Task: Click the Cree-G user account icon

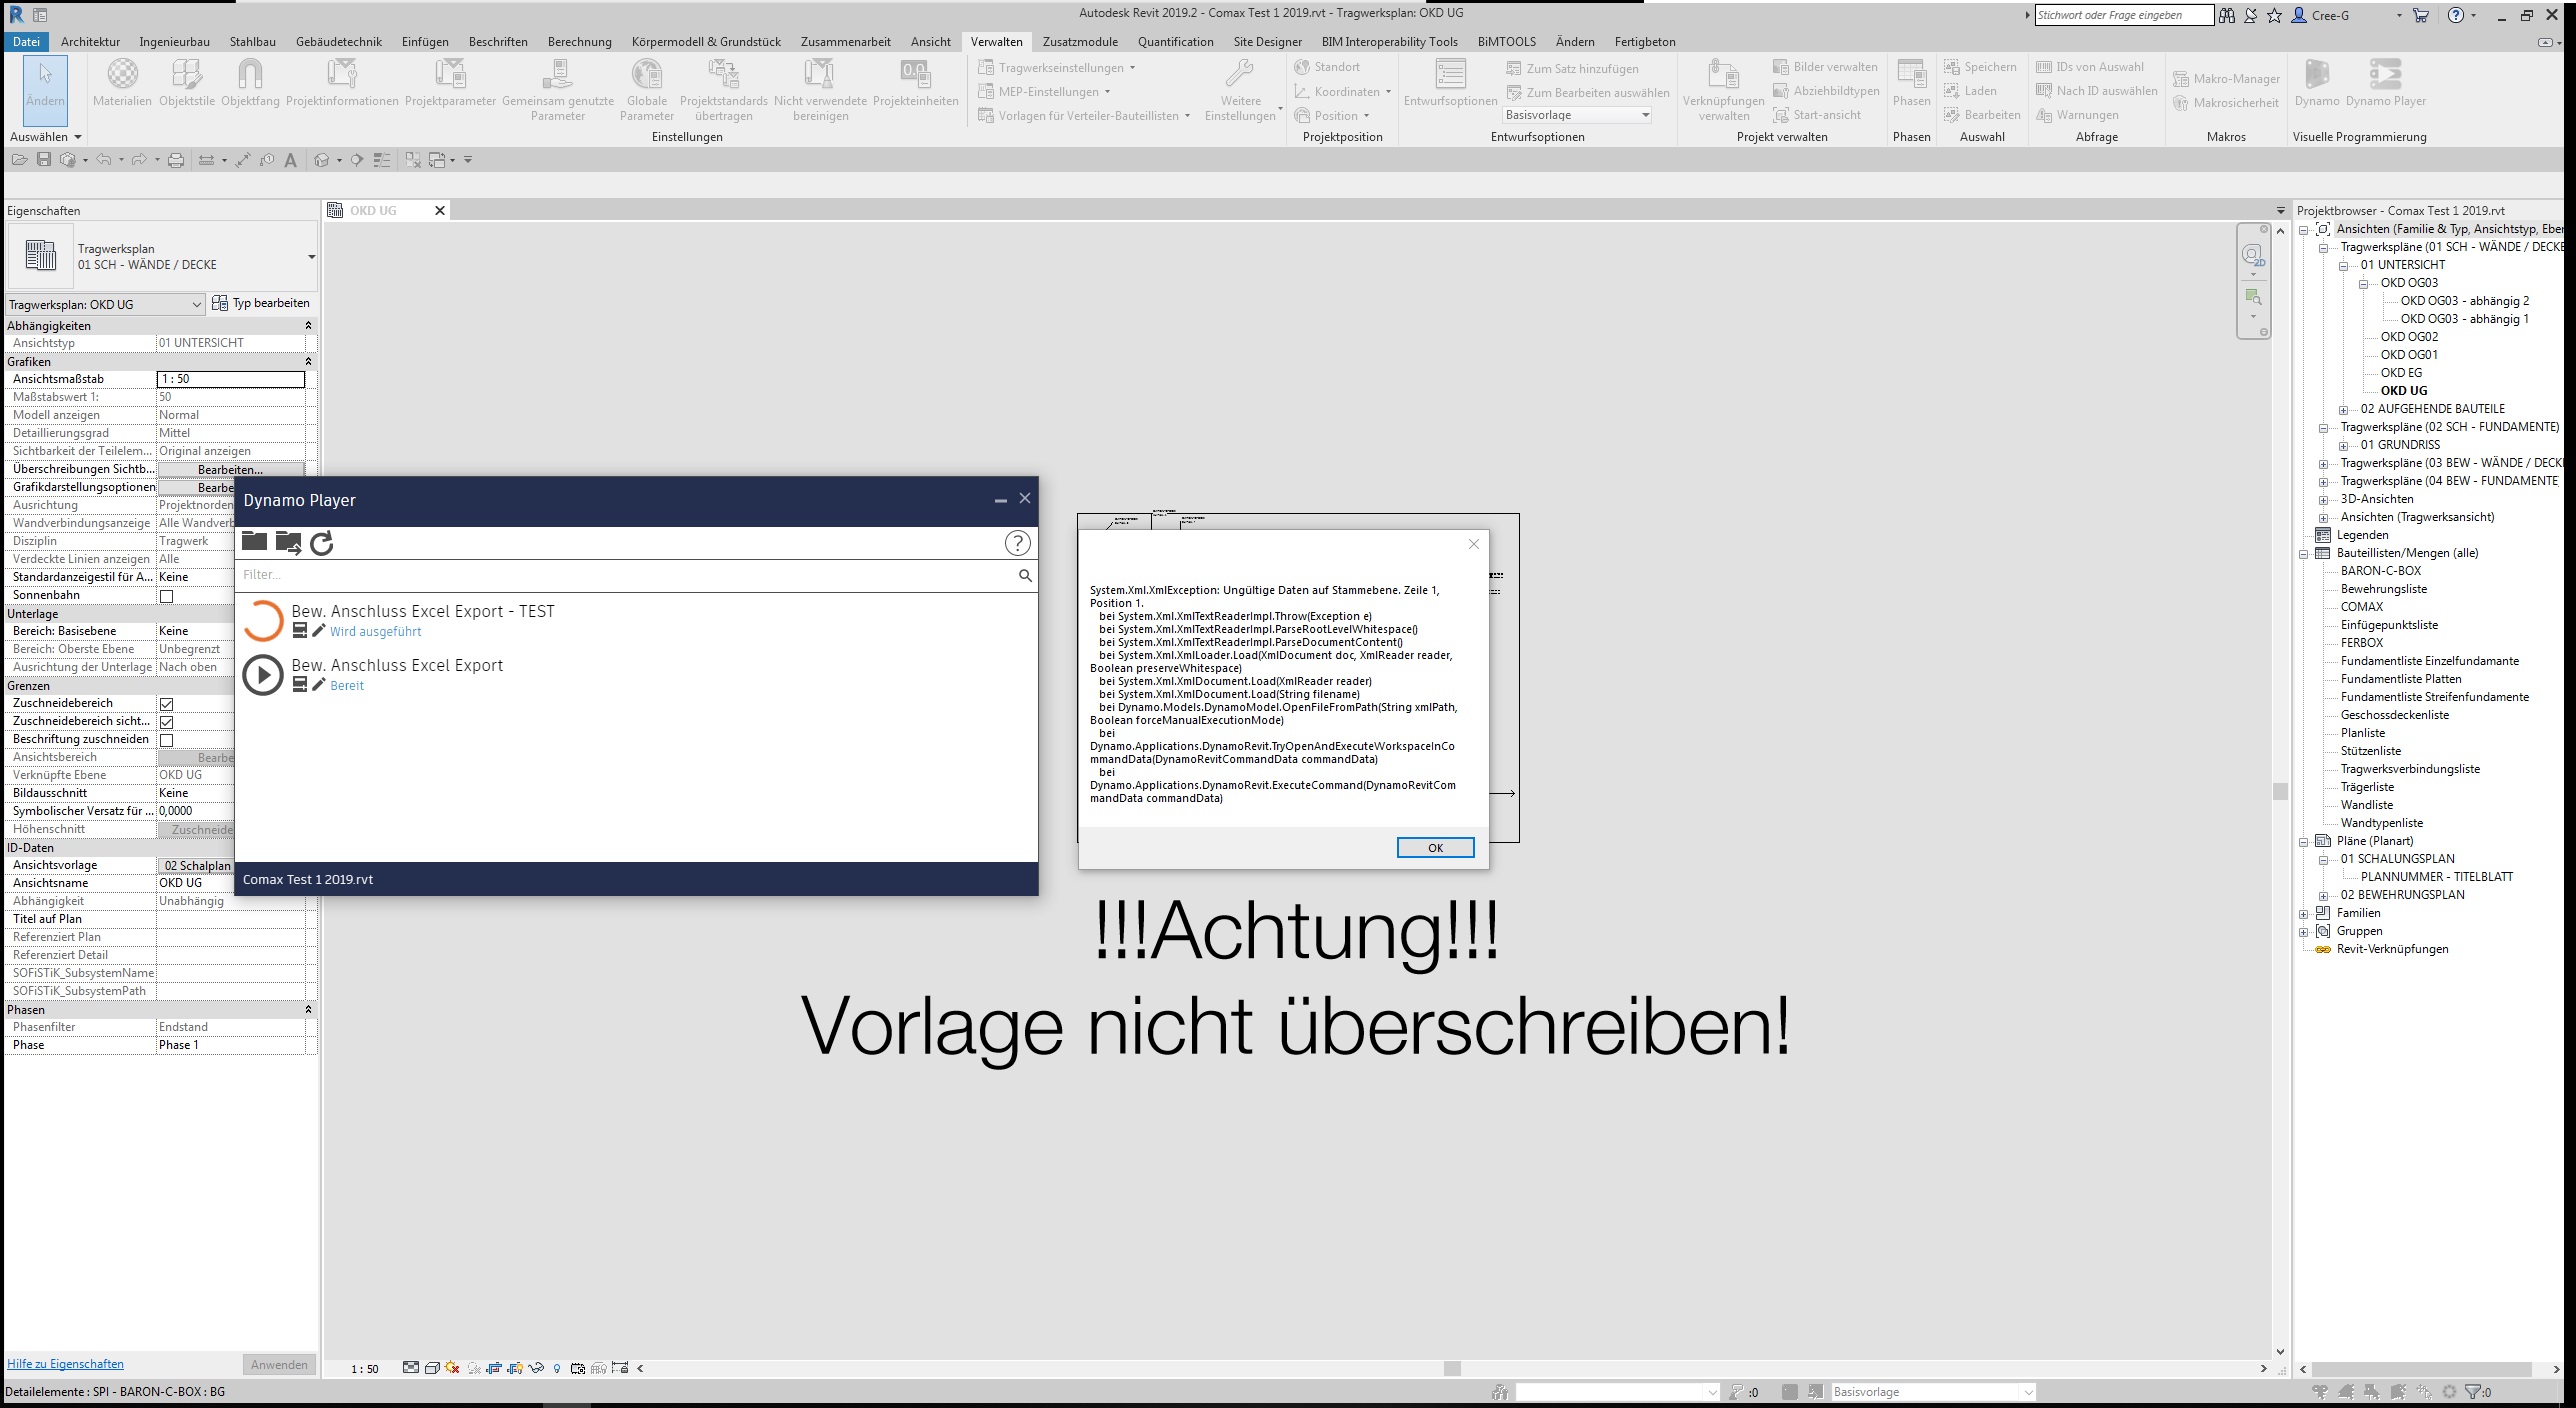Action: pyautogui.click(x=2298, y=15)
